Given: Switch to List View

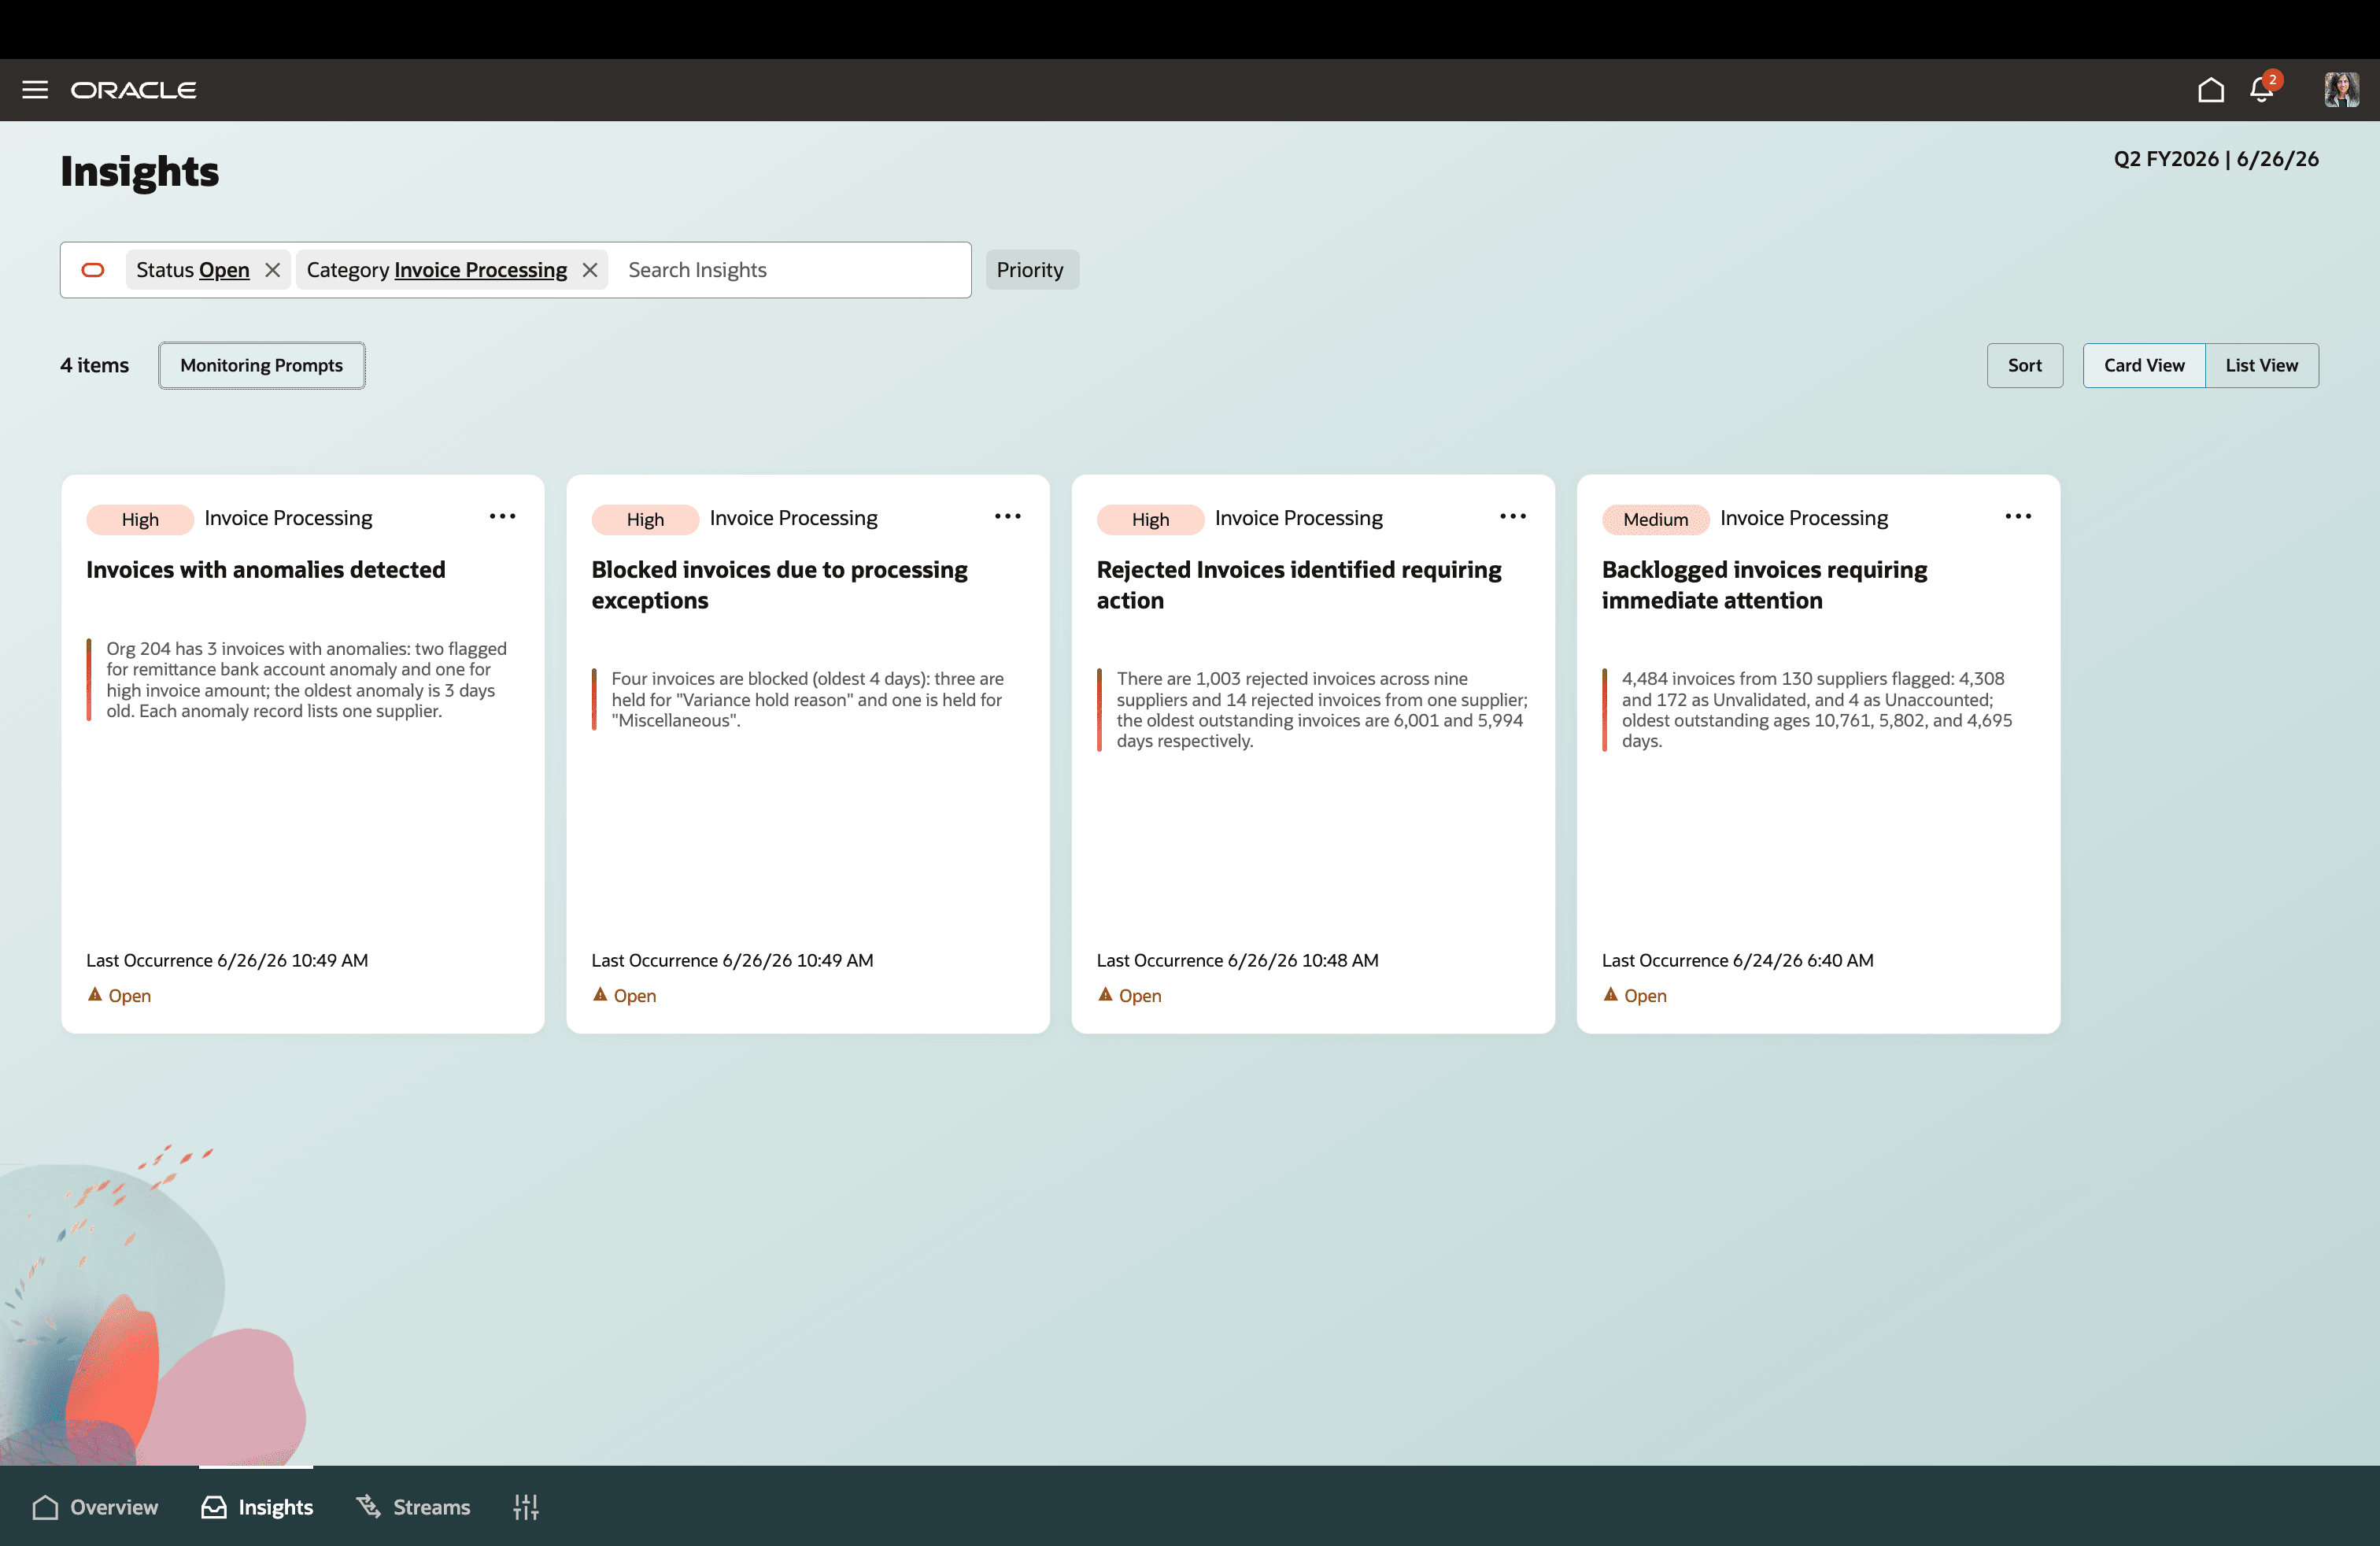Looking at the screenshot, I should [2261, 366].
